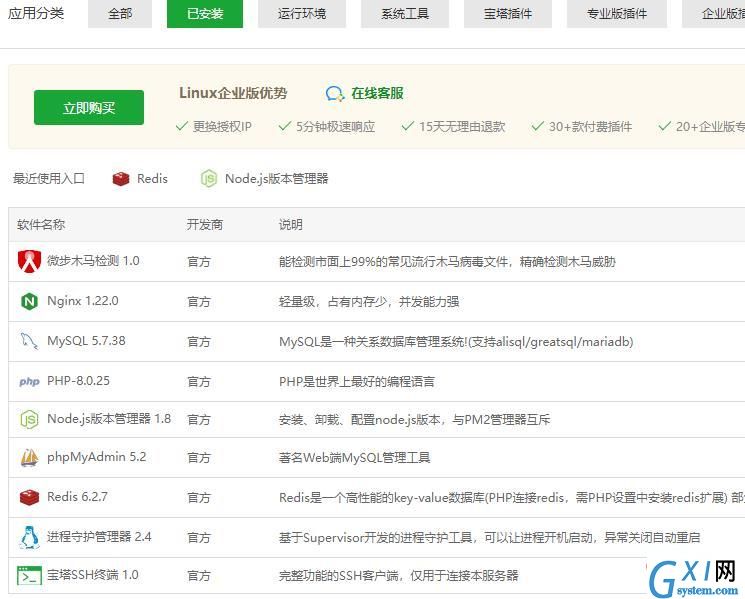Click 官方 developer cell in Nginx row
This screenshot has width=745, height=599.
199,302
